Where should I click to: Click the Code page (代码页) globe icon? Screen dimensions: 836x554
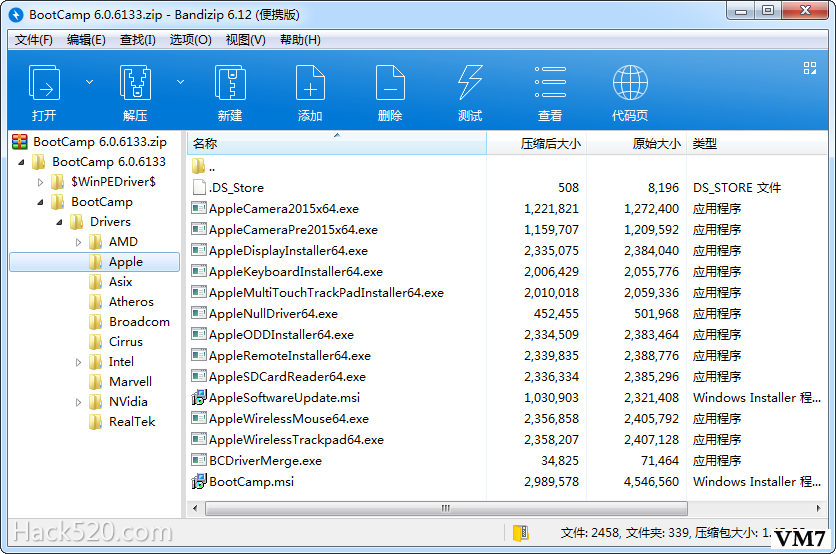630,83
